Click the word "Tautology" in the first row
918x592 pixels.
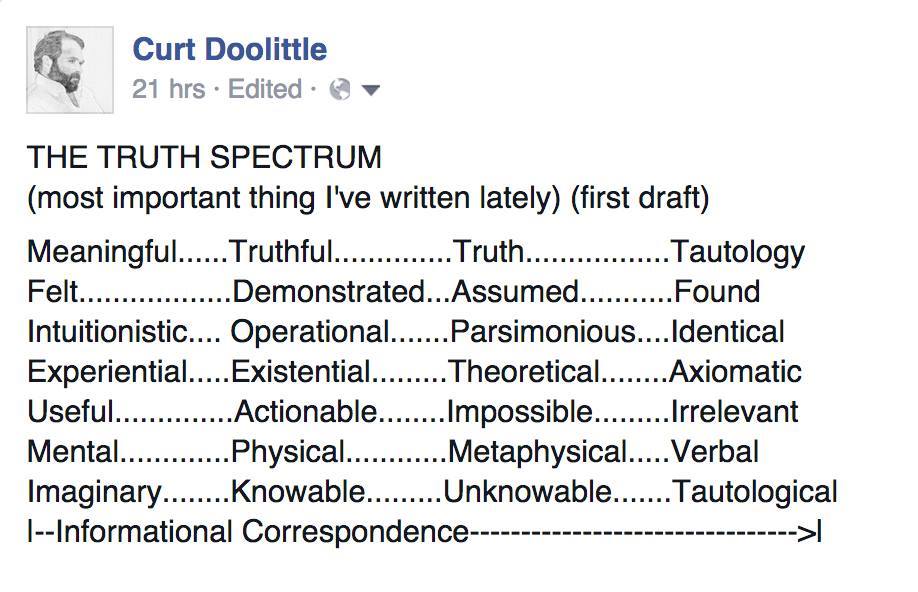[x=737, y=252]
